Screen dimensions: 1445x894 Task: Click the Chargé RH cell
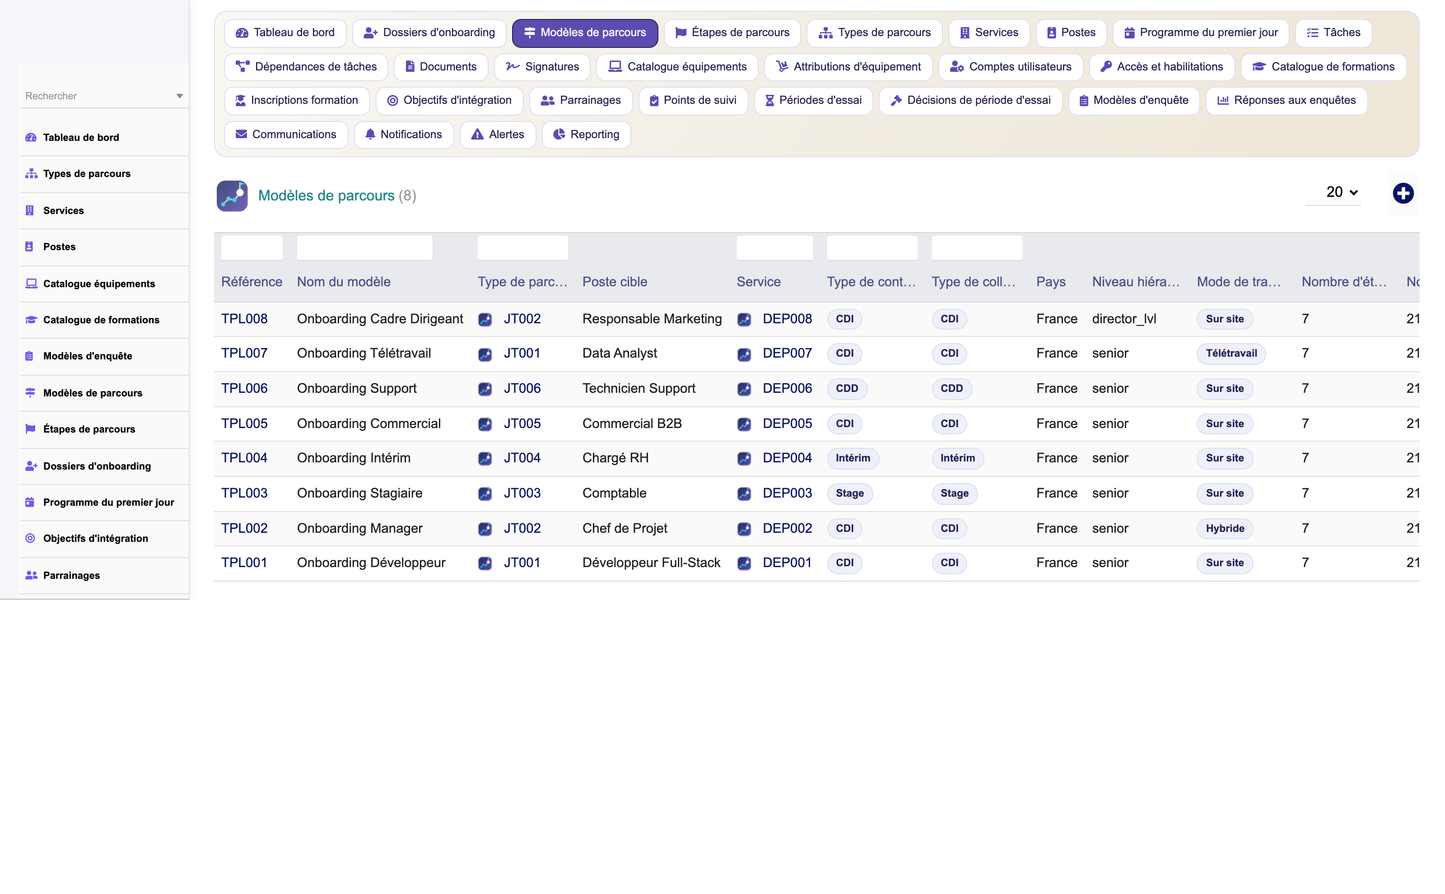616,458
